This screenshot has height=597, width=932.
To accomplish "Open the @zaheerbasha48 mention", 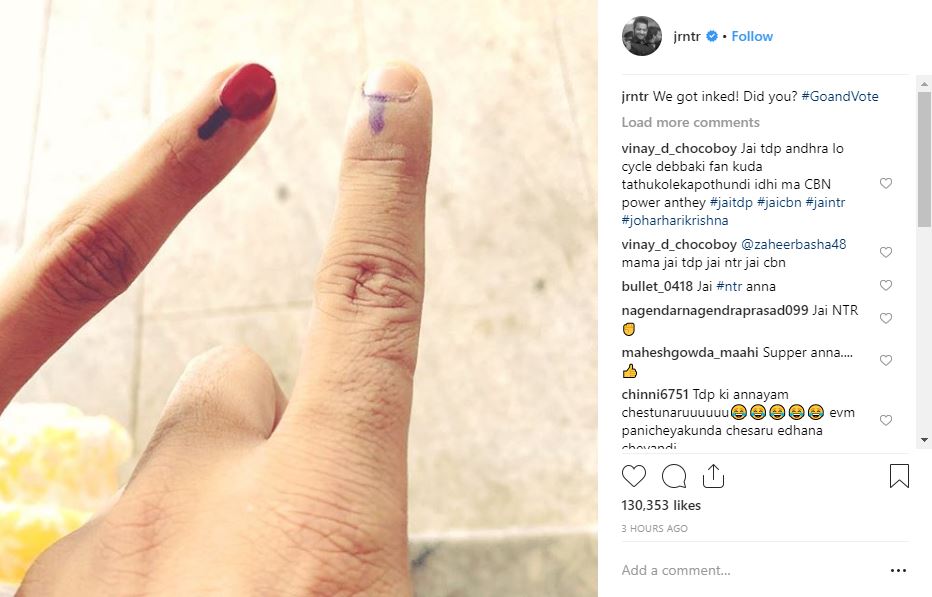I will (794, 244).
